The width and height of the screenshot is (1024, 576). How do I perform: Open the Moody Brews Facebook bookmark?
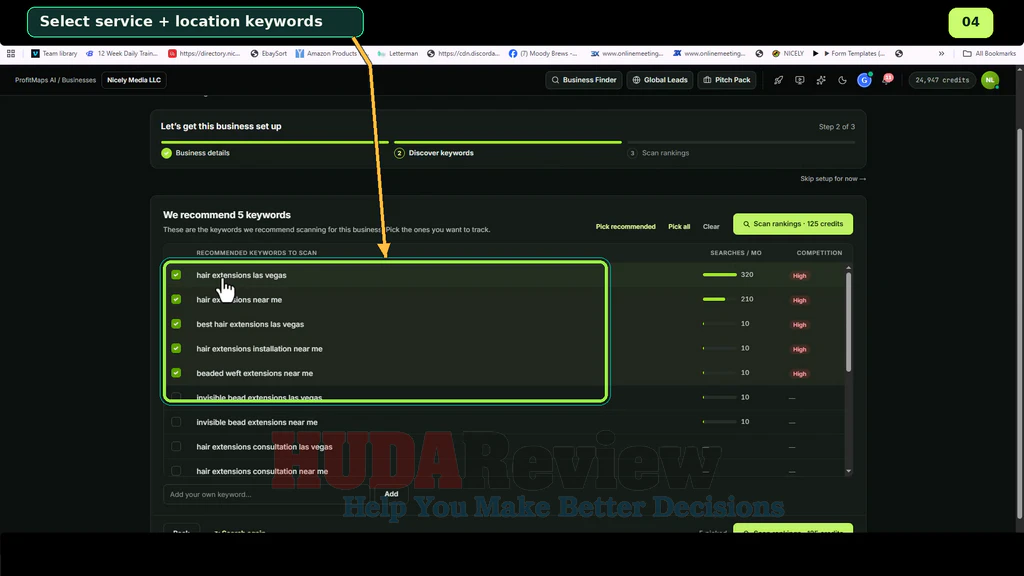click(543, 54)
